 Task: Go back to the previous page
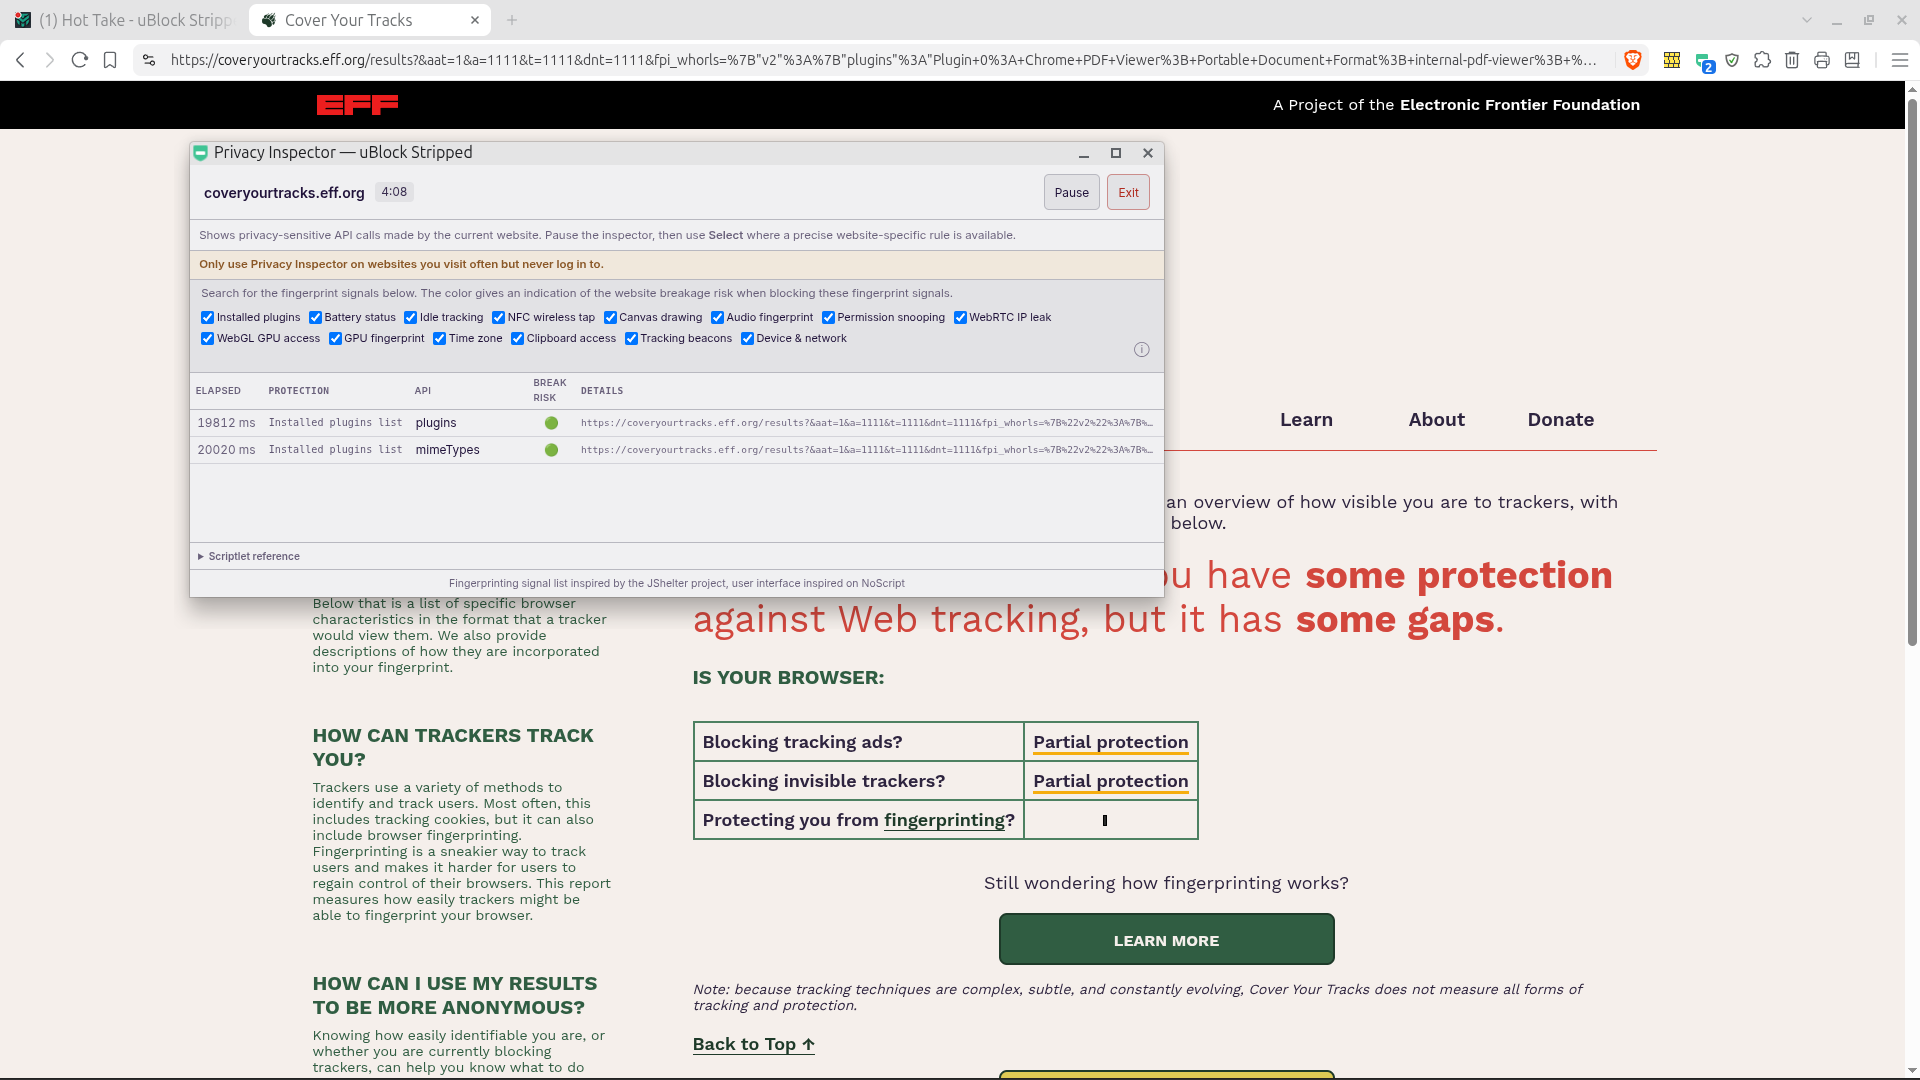click(20, 60)
